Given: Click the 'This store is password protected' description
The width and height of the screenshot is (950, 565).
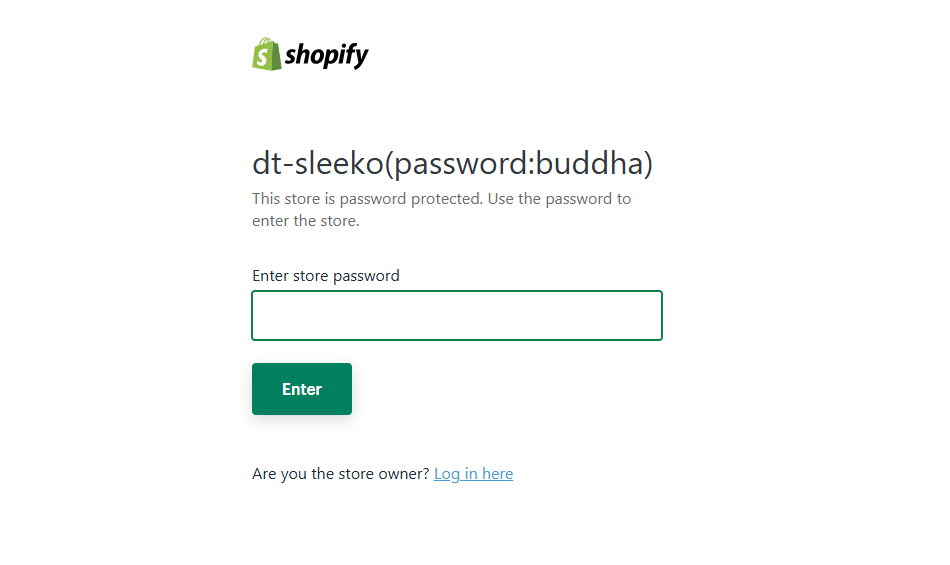Looking at the screenshot, I should tap(441, 210).
